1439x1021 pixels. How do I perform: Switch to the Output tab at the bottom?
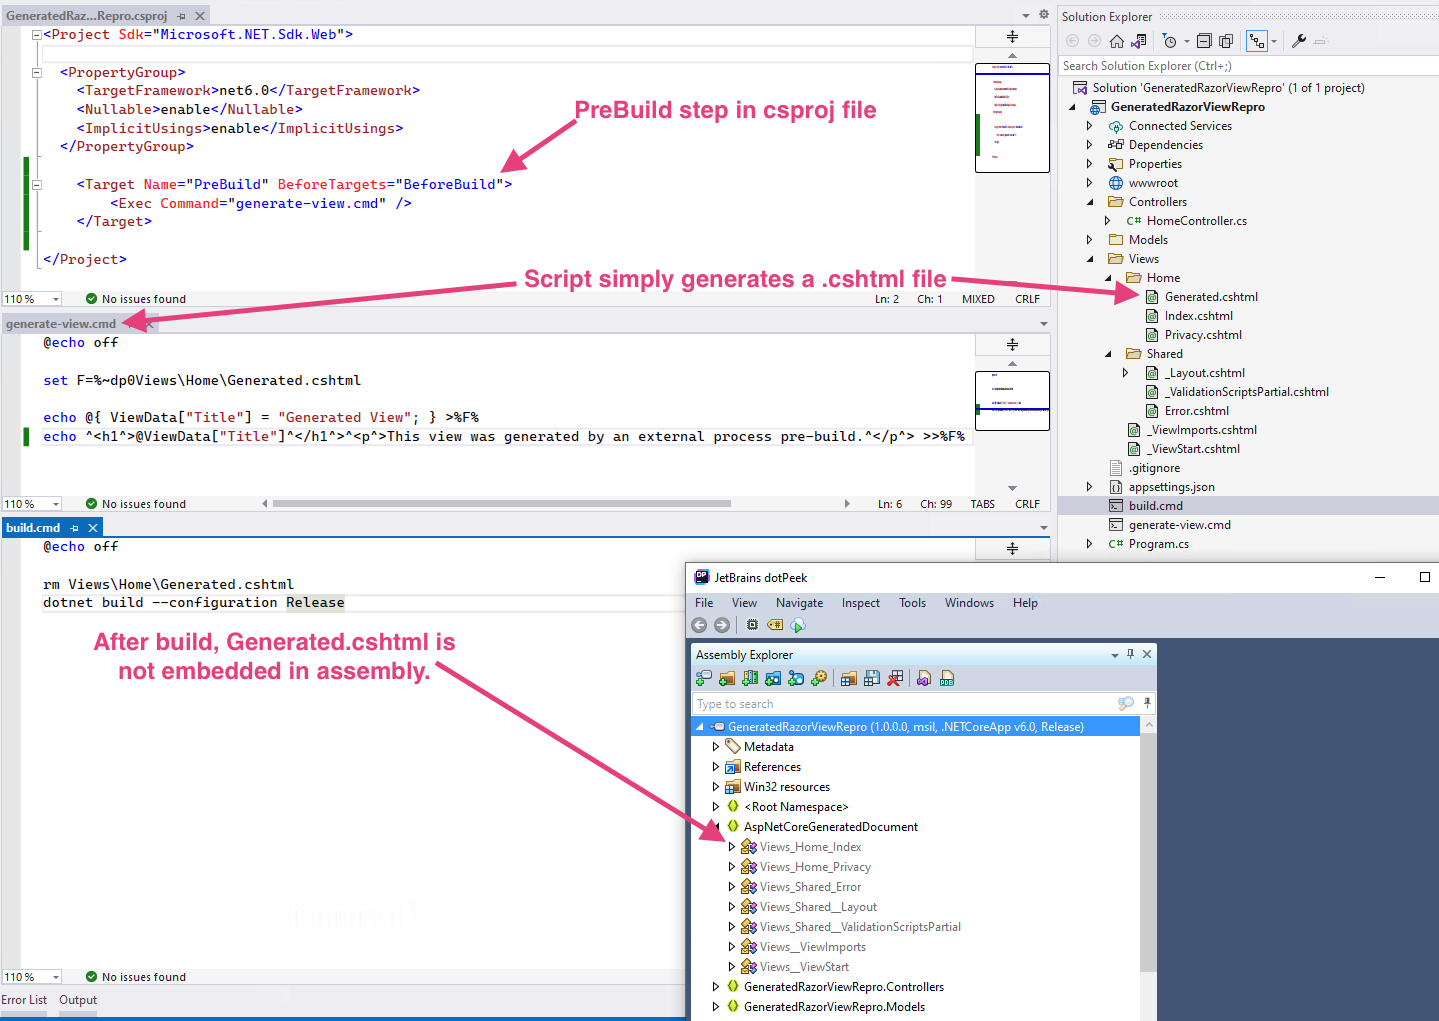click(77, 999)
